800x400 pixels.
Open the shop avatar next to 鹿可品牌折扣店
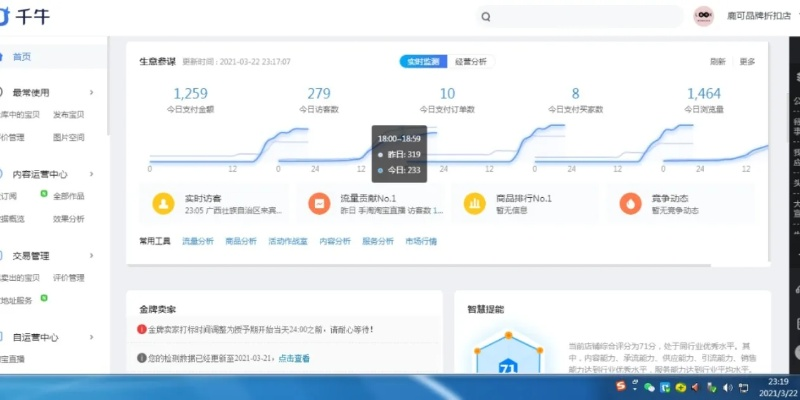point(702,16)
